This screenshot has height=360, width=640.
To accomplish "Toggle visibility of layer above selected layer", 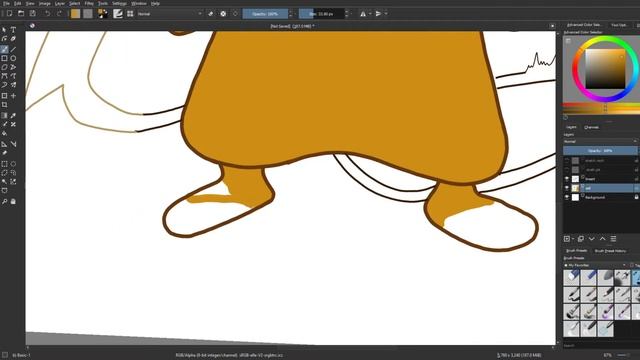I will [x=567, y=179].
